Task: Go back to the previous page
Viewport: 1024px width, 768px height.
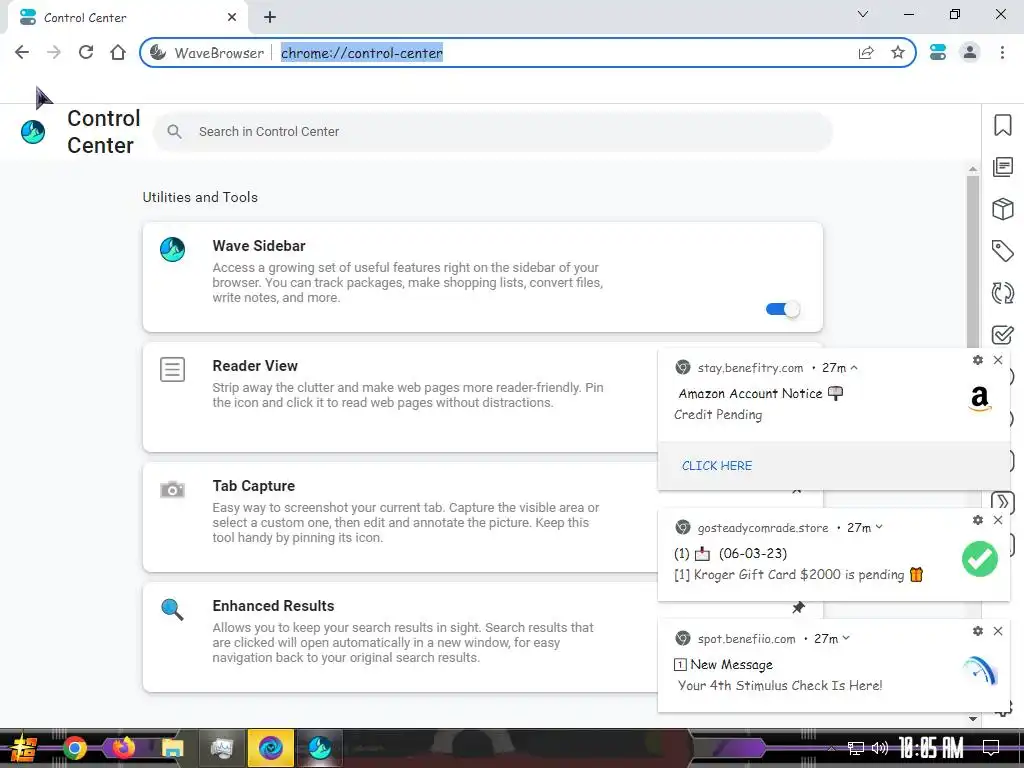Action: [22, 52]
